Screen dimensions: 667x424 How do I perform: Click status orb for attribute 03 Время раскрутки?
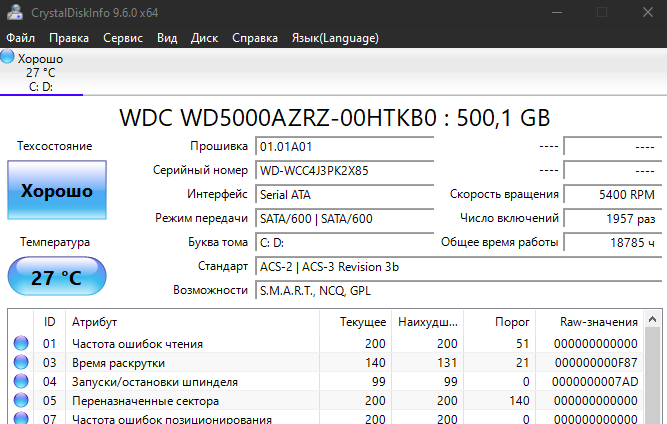pos(21,362)
